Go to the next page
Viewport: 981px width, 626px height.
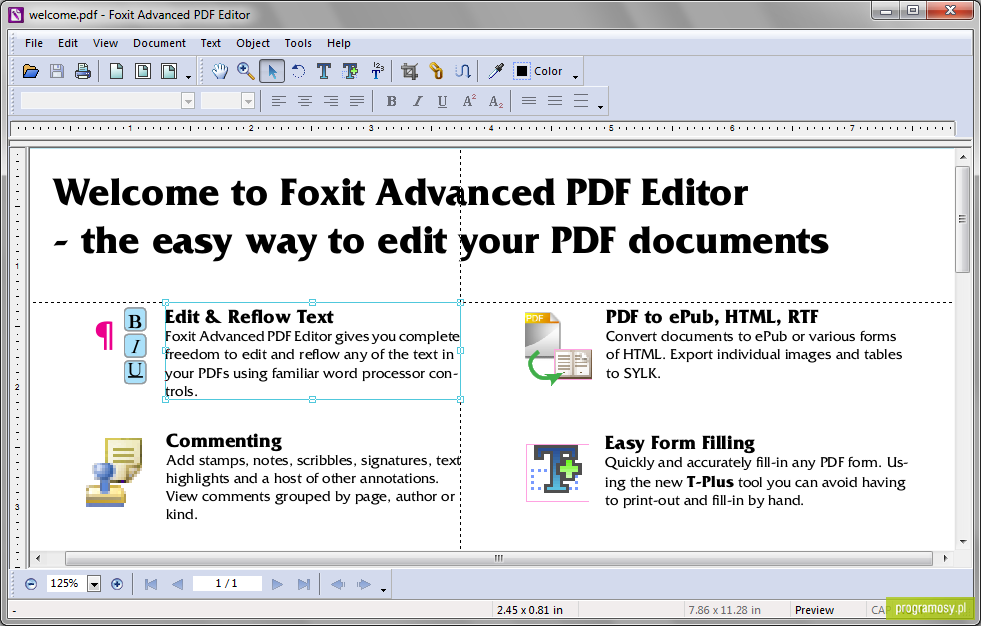[x=277, y=584]
